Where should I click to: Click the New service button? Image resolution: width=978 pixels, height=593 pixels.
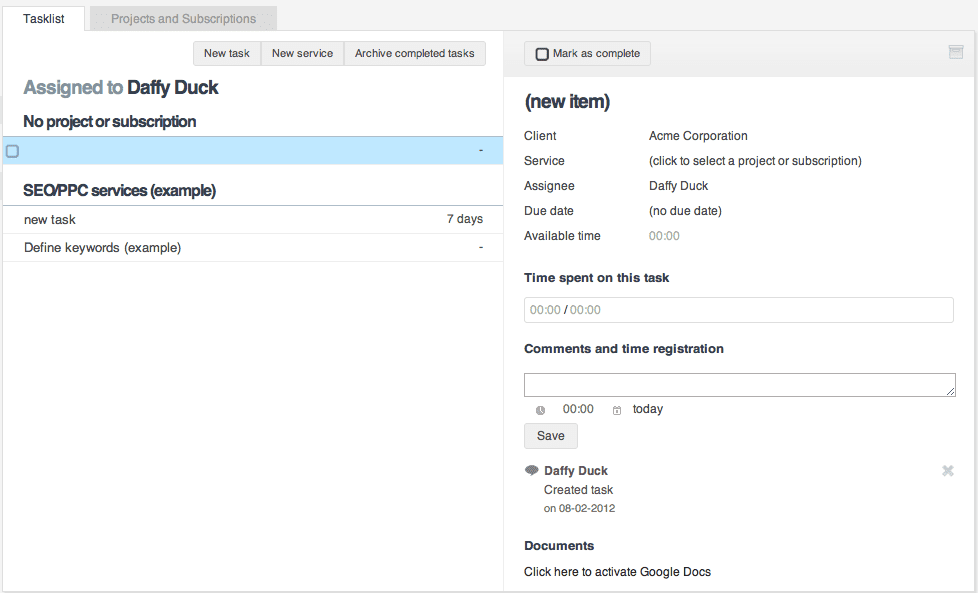tap(303, 54)
